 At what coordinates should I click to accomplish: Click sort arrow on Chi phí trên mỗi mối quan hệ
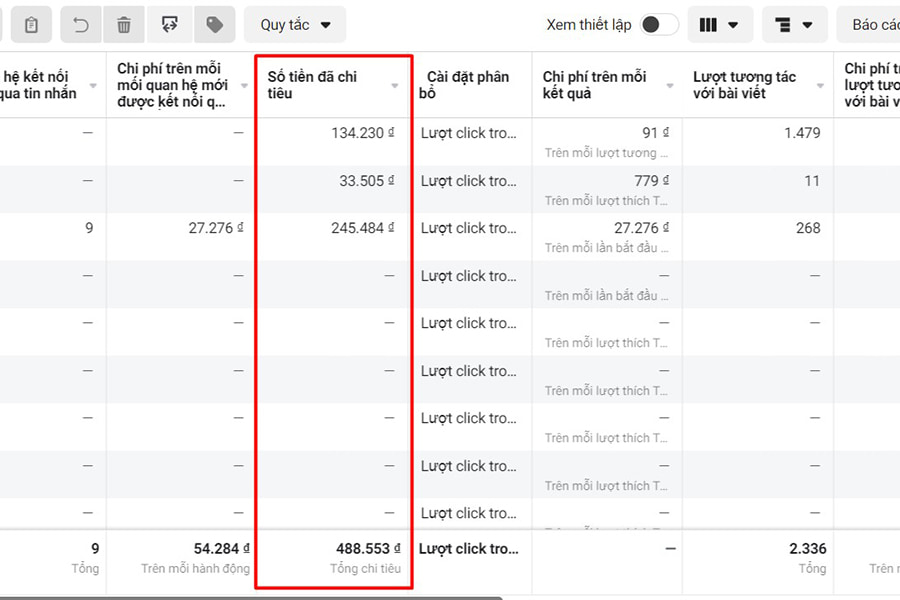[x=244, y=86]
